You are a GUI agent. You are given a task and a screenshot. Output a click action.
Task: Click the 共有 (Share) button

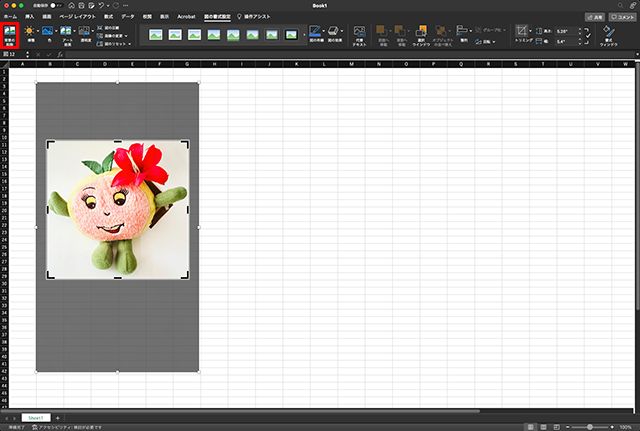point(595,17)
